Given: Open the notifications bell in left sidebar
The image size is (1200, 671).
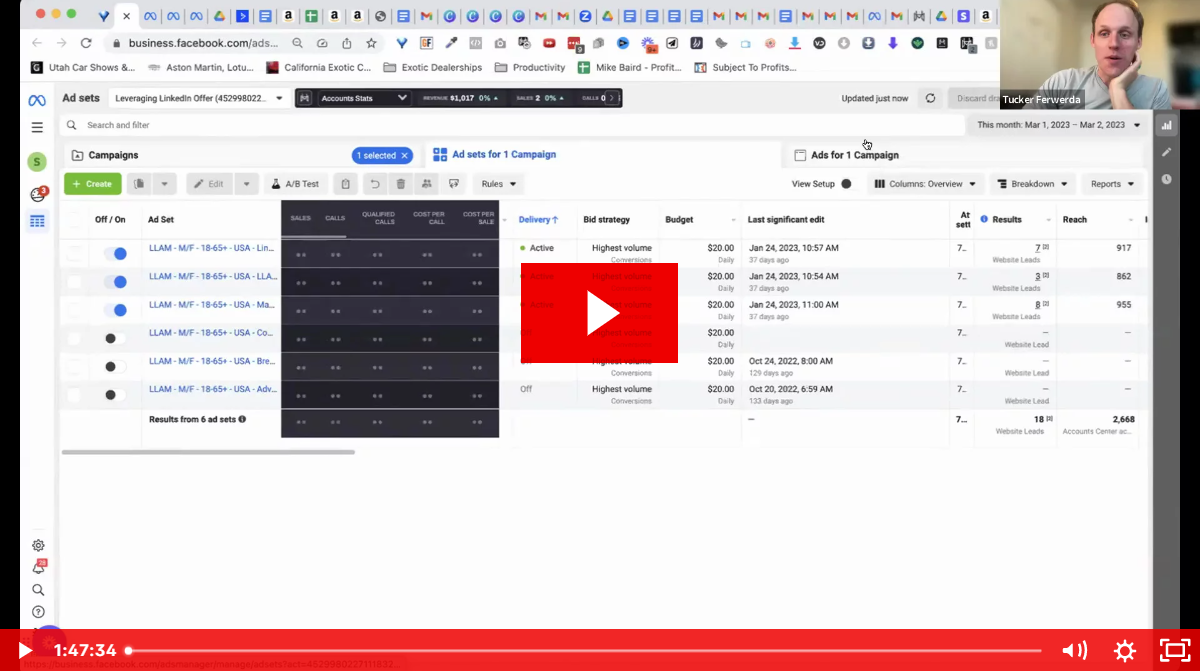Looking at the screenshot, I should [38, 567].
